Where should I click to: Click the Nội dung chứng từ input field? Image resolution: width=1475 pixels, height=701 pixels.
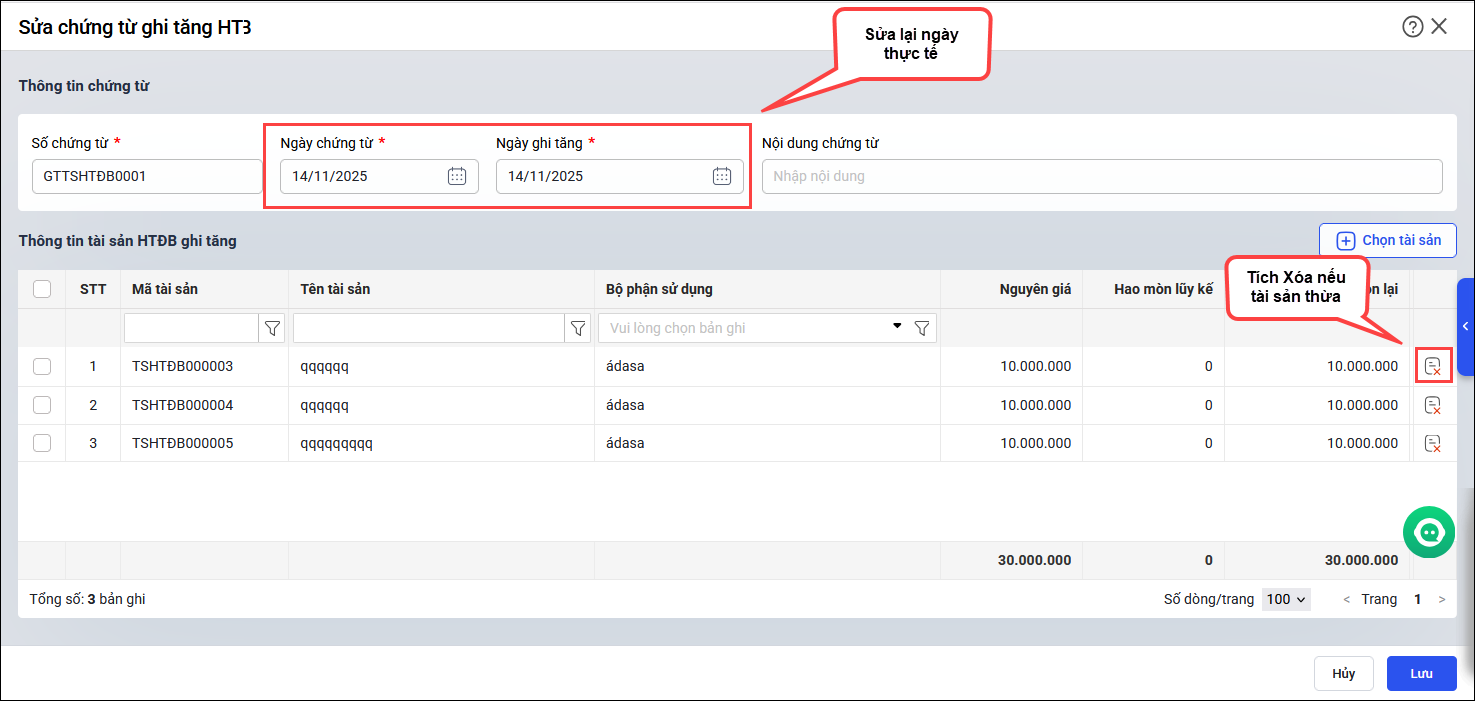1101,176
